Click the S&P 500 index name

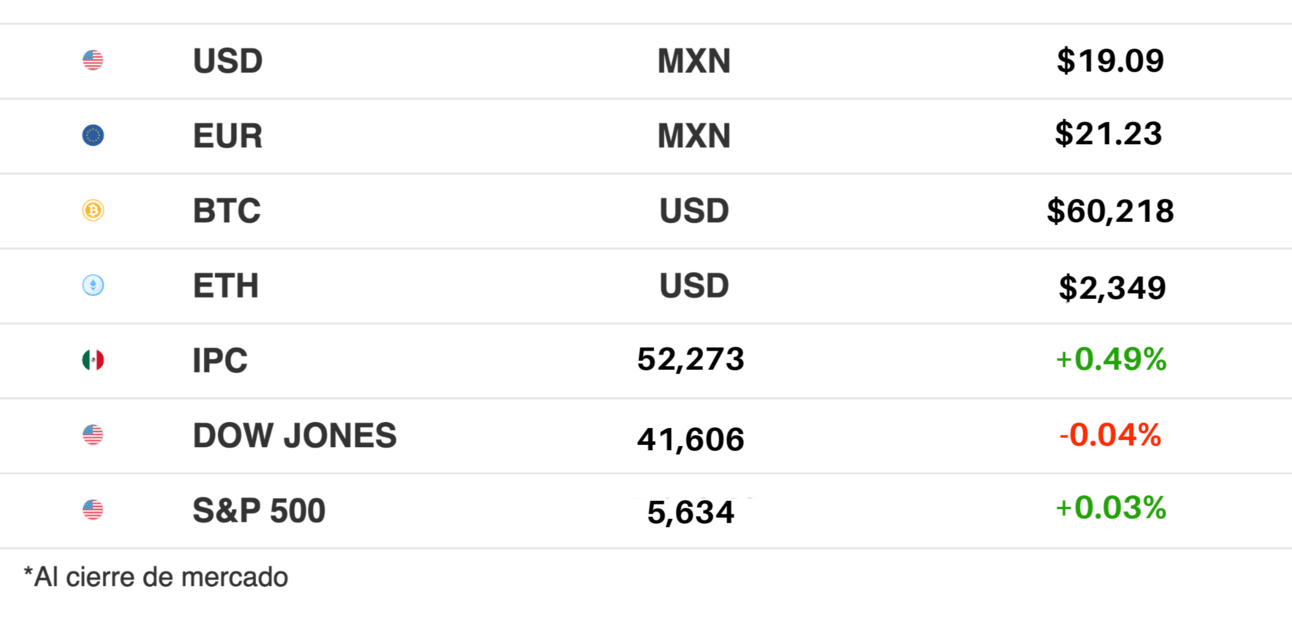[x=259, y=510]
